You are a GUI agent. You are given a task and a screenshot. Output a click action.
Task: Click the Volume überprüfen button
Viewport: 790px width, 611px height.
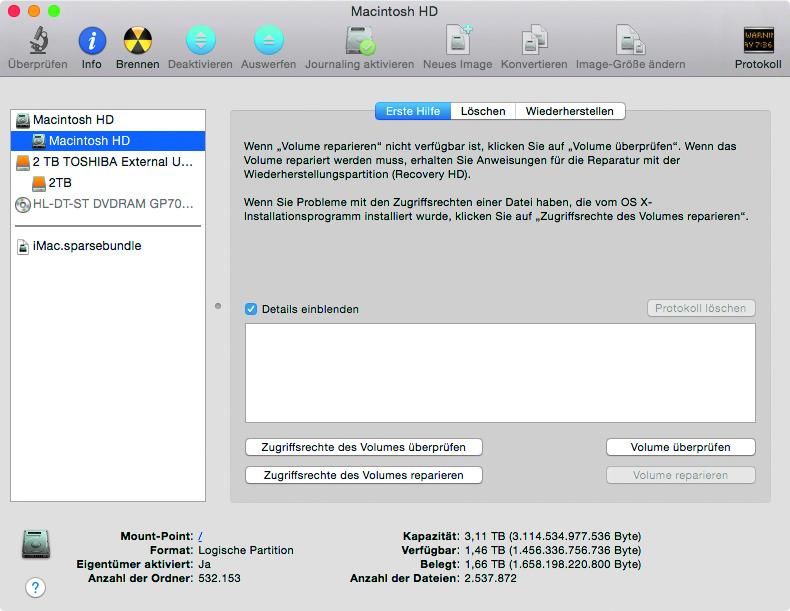pyautogui.click(x=681, y=447)
